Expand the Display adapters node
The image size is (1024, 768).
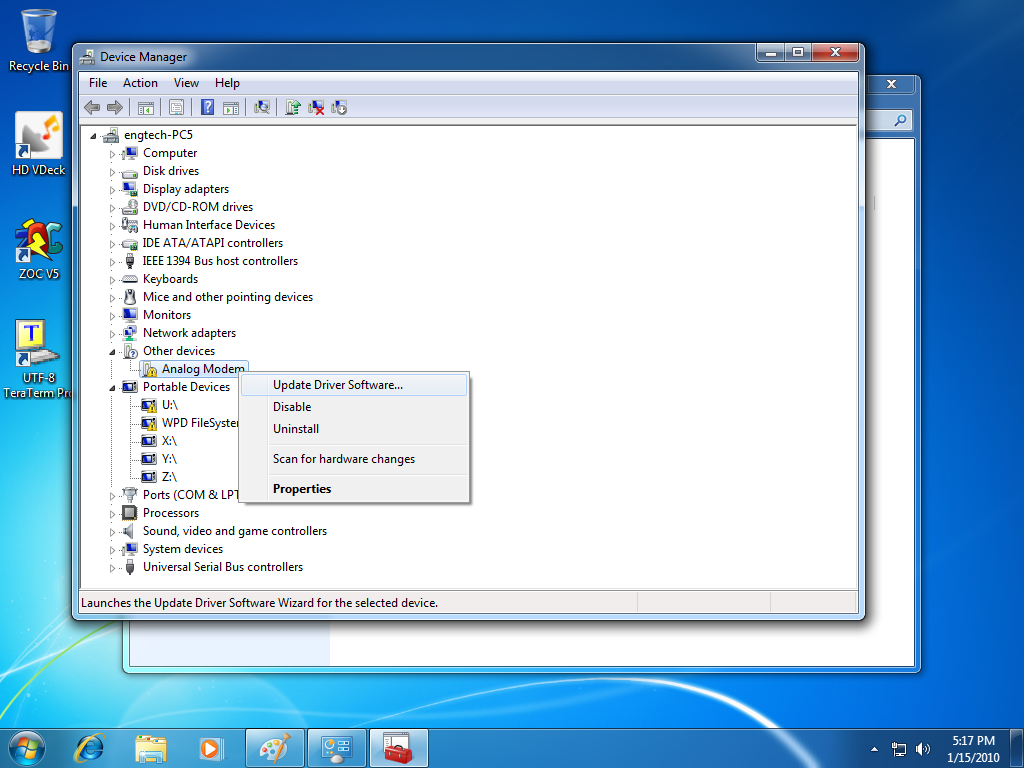[113, 189]
